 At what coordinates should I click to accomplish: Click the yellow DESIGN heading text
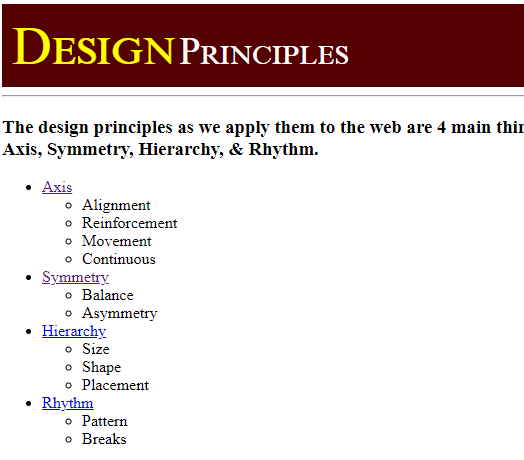coord(93,47)
